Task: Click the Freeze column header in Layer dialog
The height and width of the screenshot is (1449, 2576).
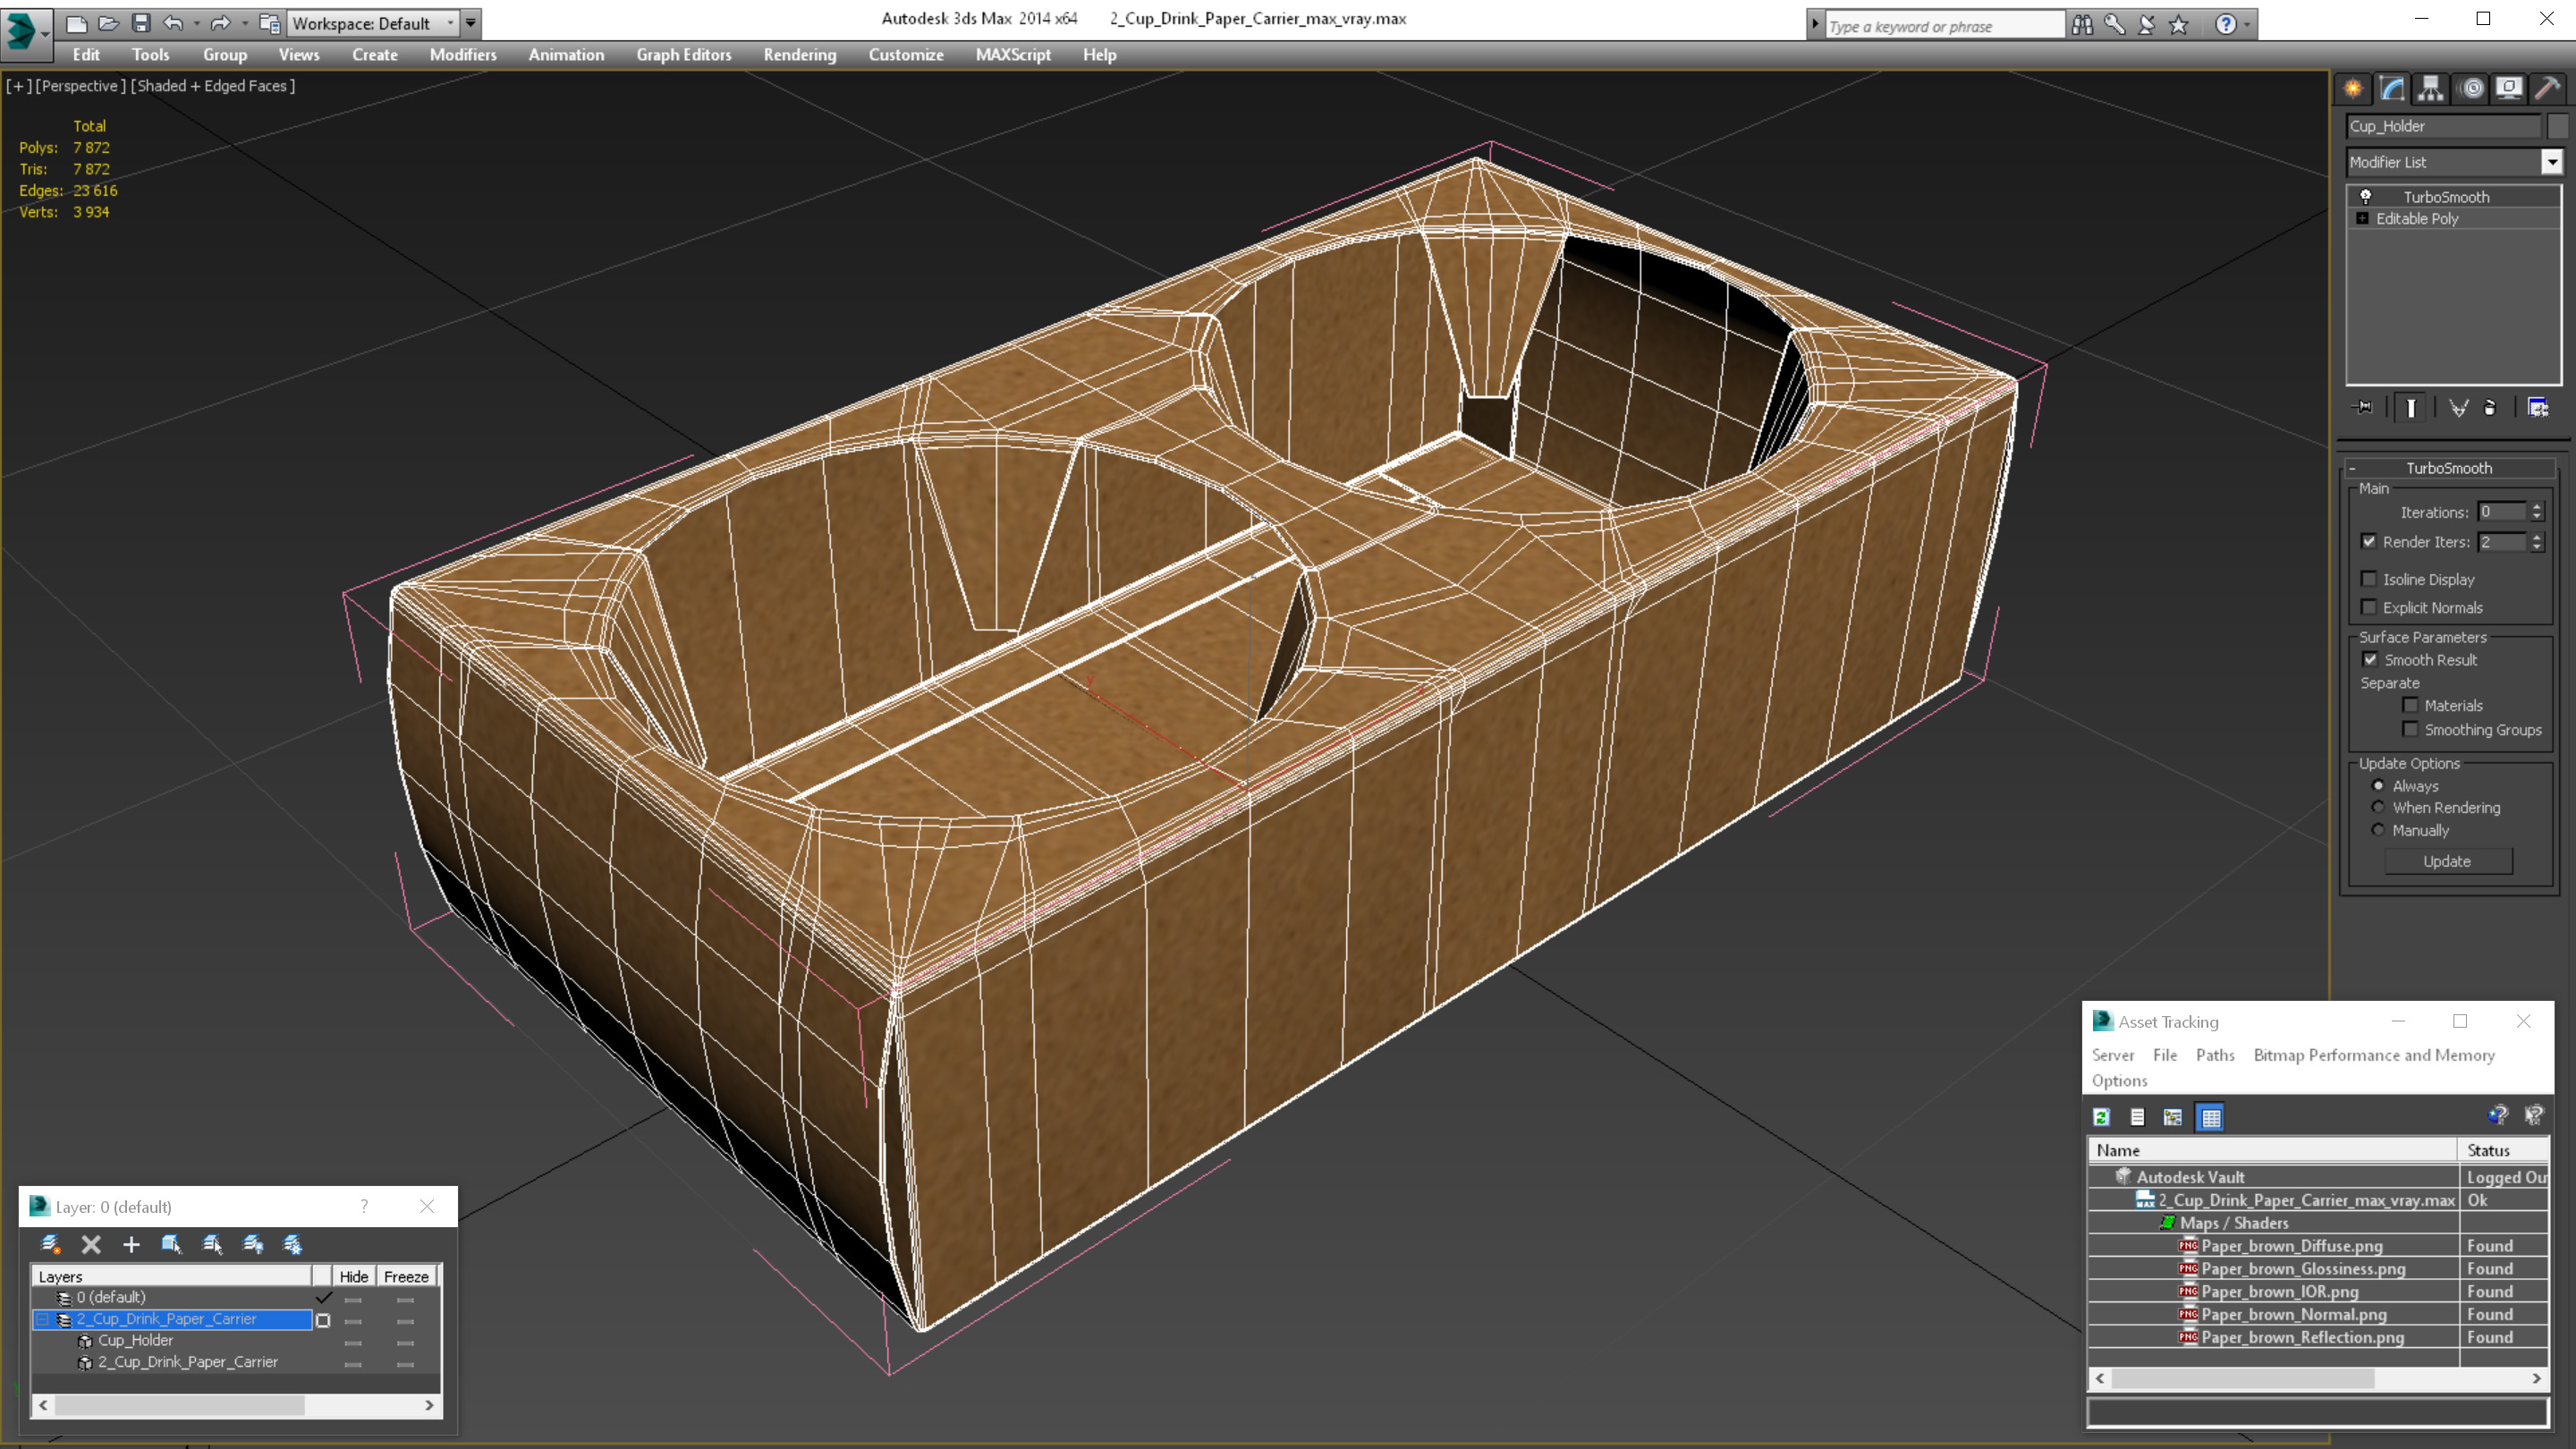Action: pyautogui.click(x=406, y=1276)
